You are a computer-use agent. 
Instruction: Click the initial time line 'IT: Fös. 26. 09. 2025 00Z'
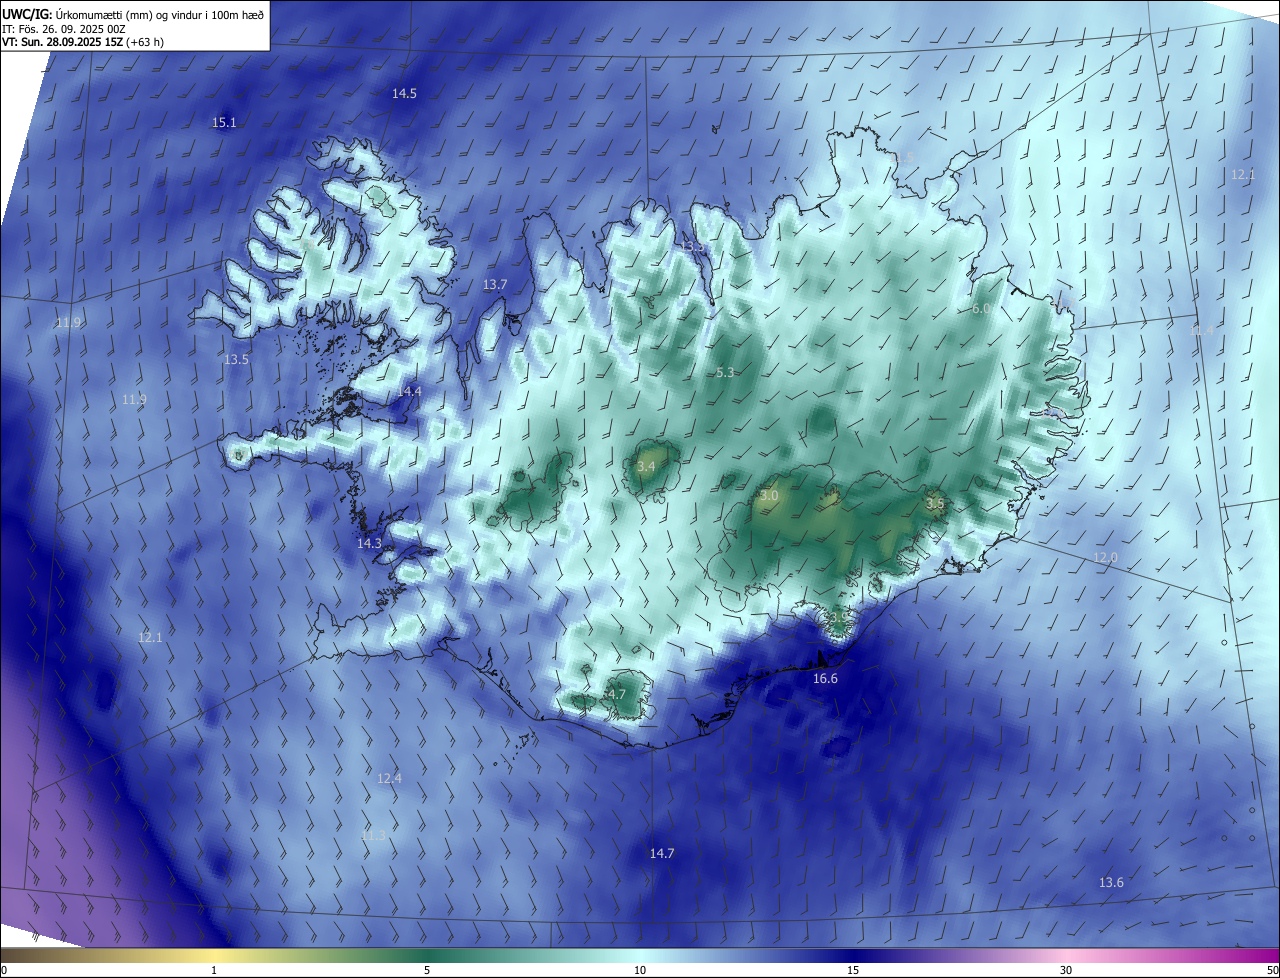(x=64, y=28)
